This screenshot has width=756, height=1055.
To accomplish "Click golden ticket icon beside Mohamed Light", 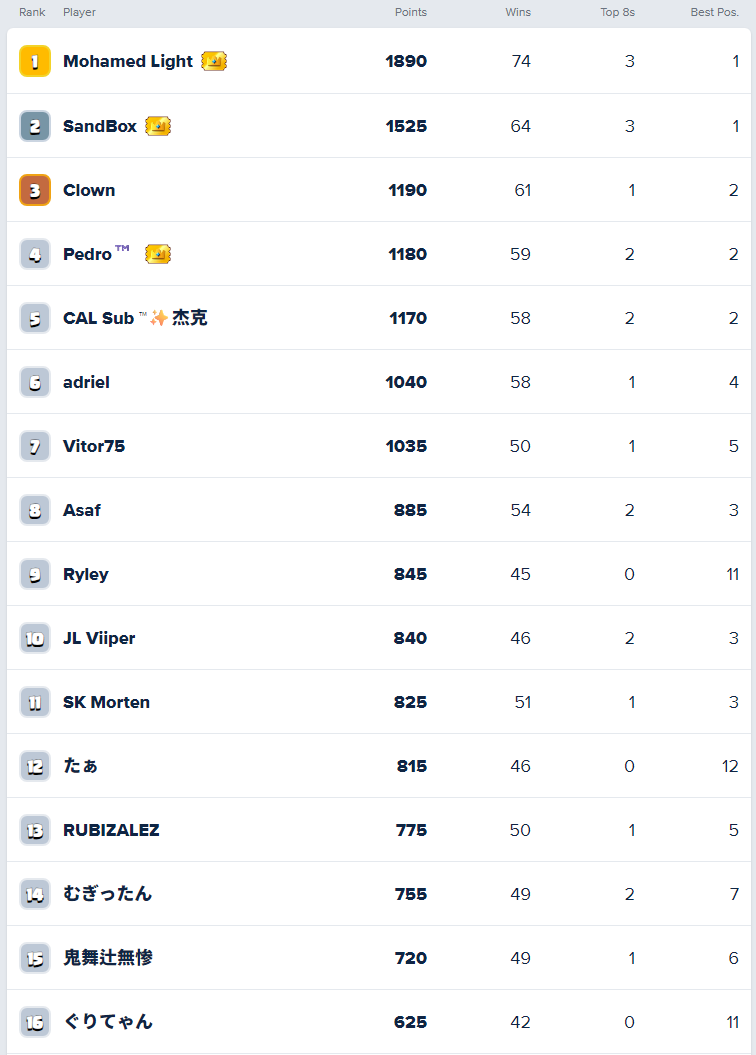I will (x=214, y=61).
